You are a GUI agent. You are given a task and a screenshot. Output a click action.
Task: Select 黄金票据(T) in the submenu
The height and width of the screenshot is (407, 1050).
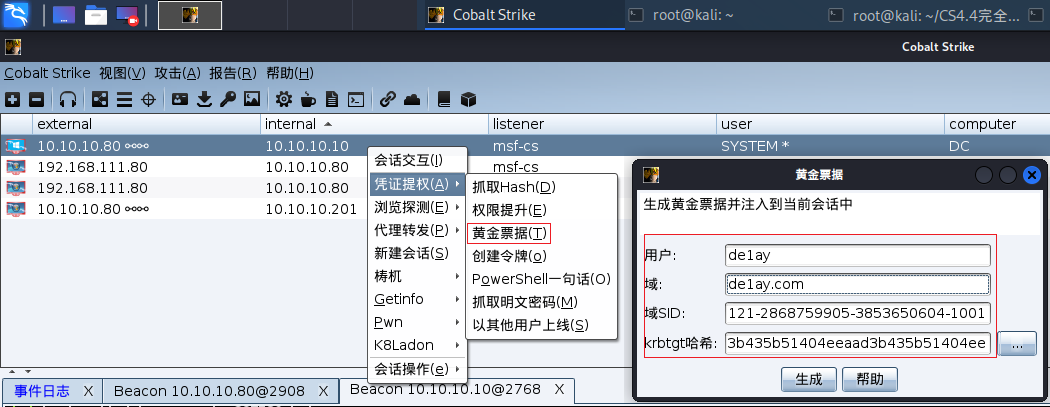tap(541, 234)
